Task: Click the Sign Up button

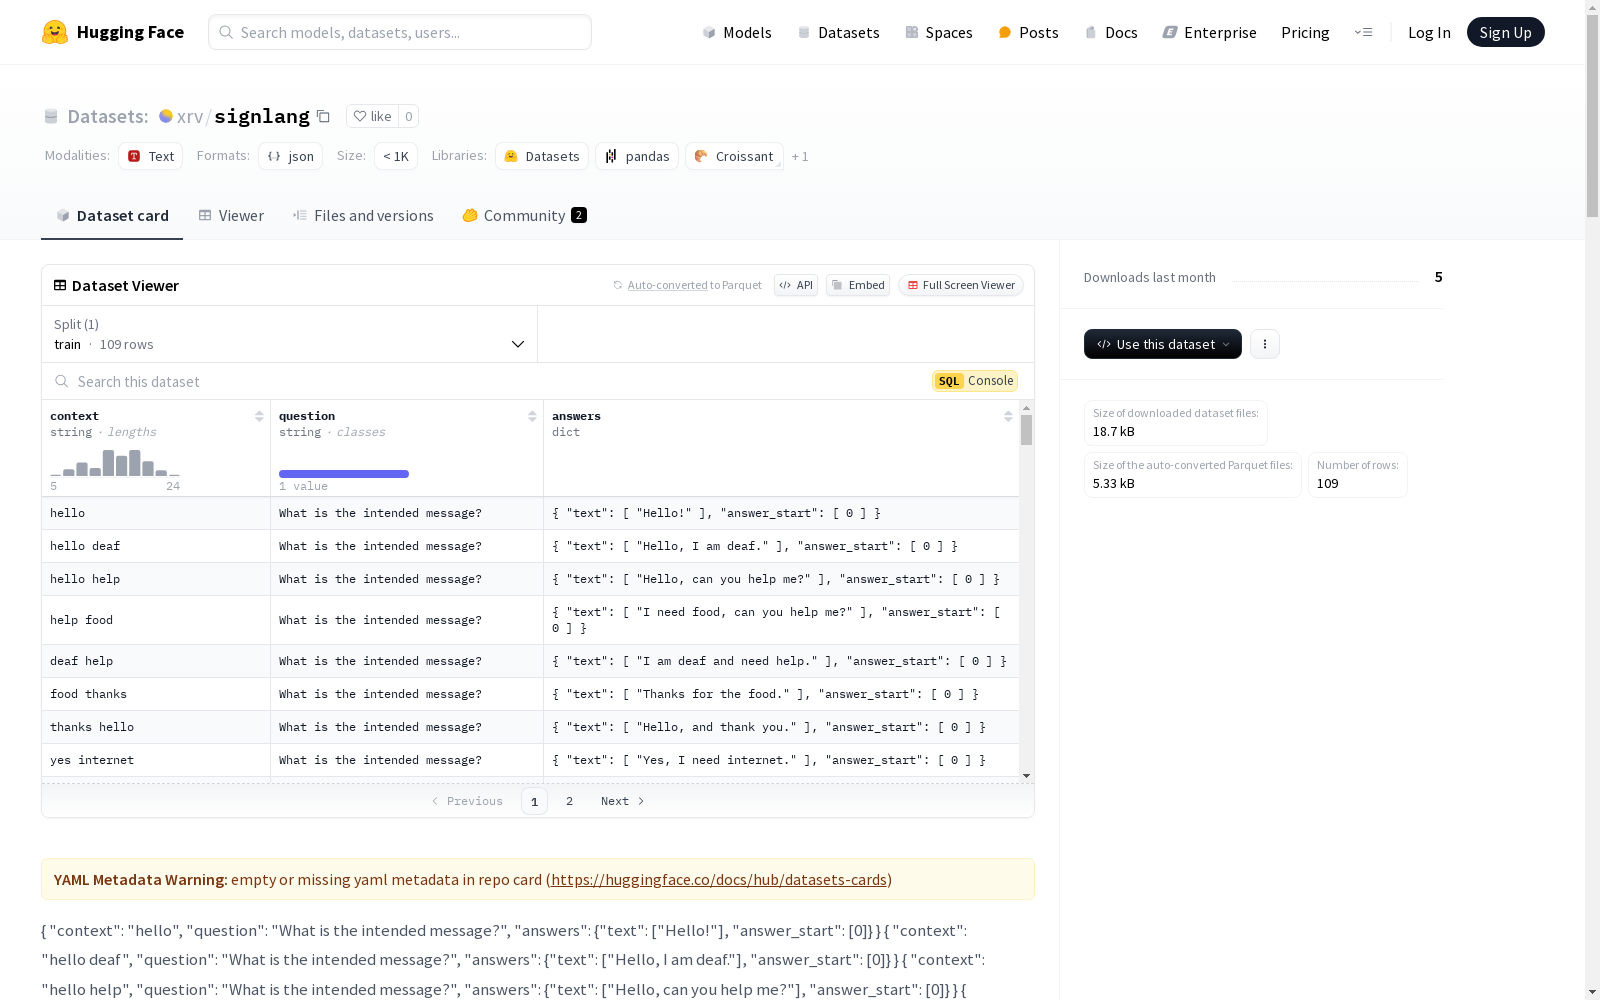Action: [1505, 32]
